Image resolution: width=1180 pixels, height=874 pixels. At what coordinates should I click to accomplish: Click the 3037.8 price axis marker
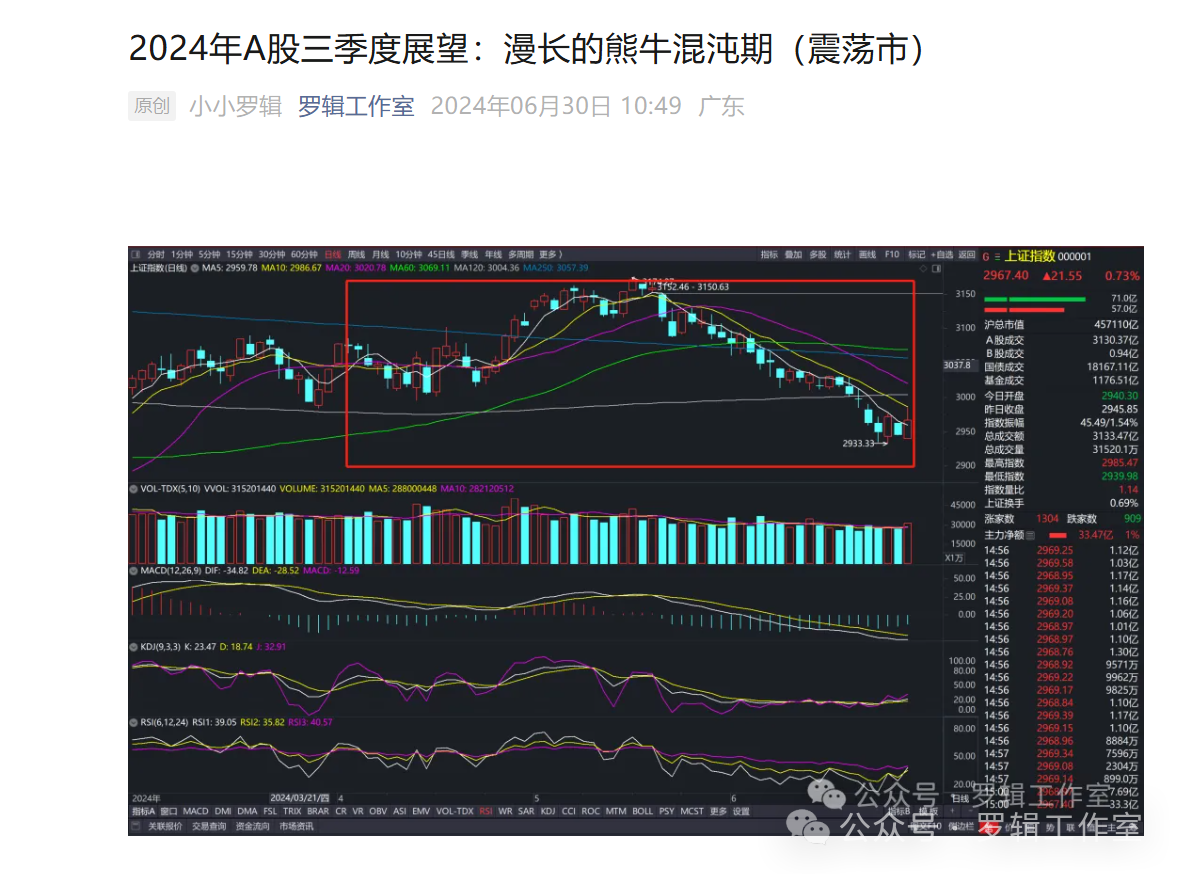pos(957,365)
